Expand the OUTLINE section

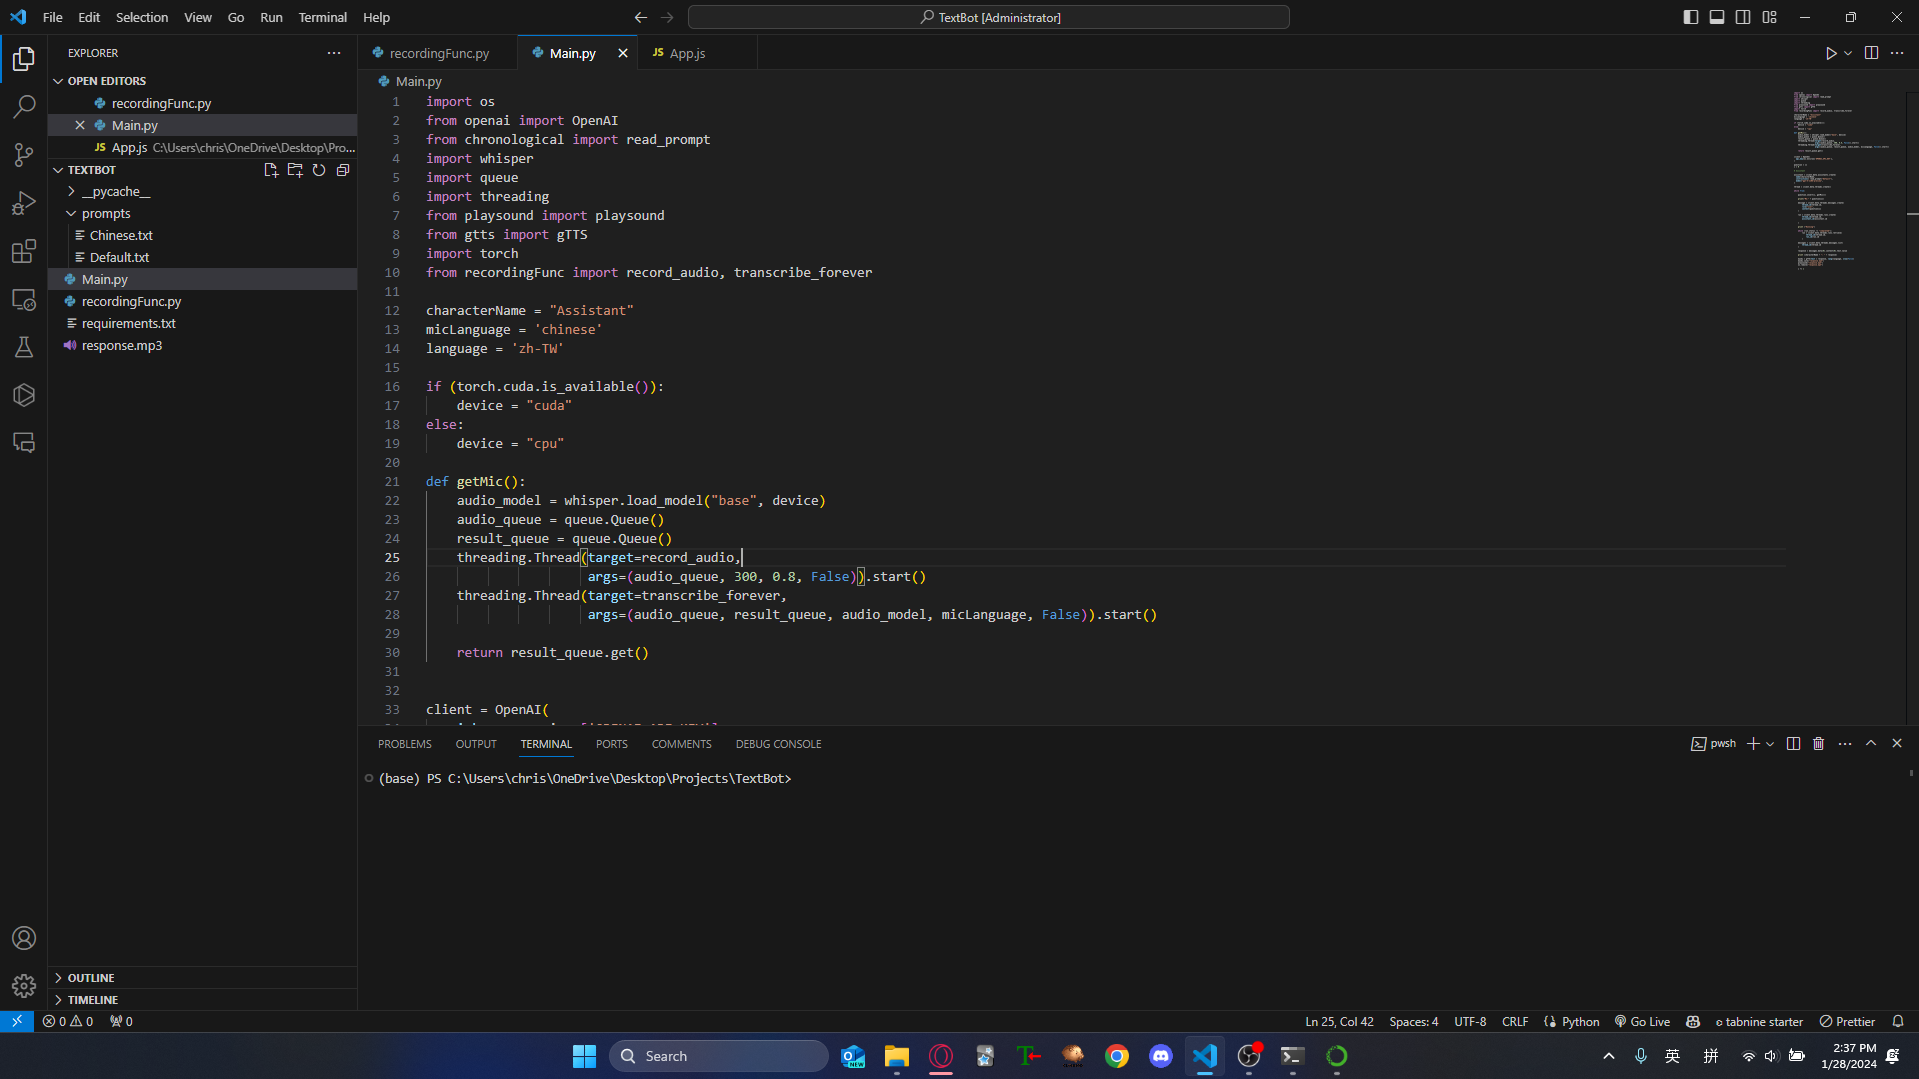coord(91,978)
